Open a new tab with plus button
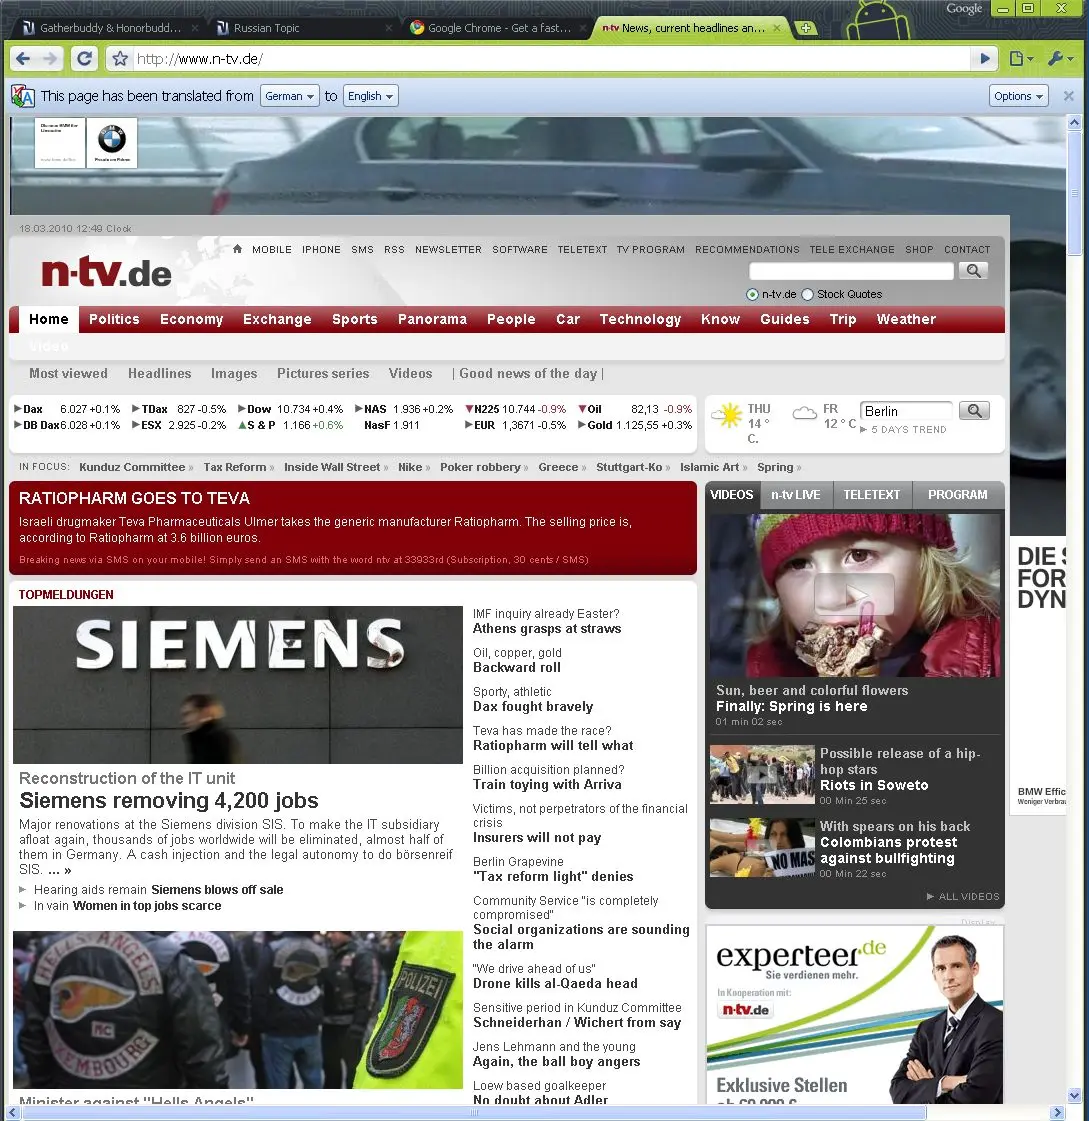The height and width of the screenshot is (1121, 1089). pyautogui.click(x=806, y=28)
